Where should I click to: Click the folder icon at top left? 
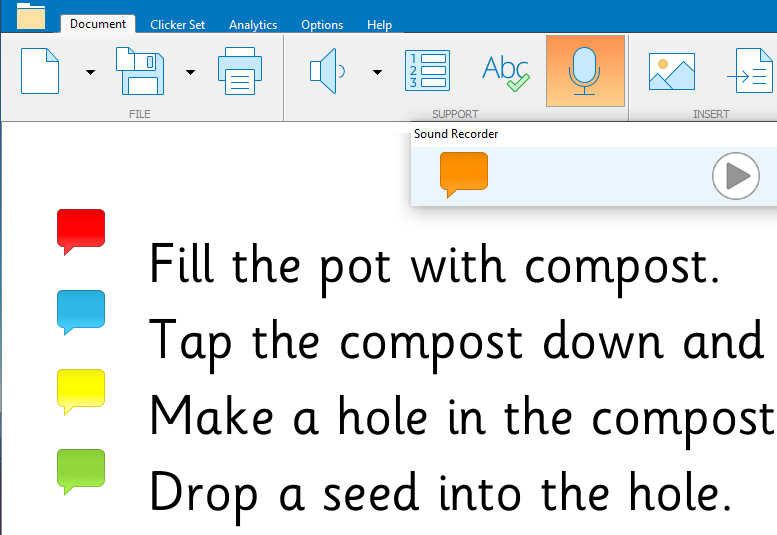click(31, 17)
